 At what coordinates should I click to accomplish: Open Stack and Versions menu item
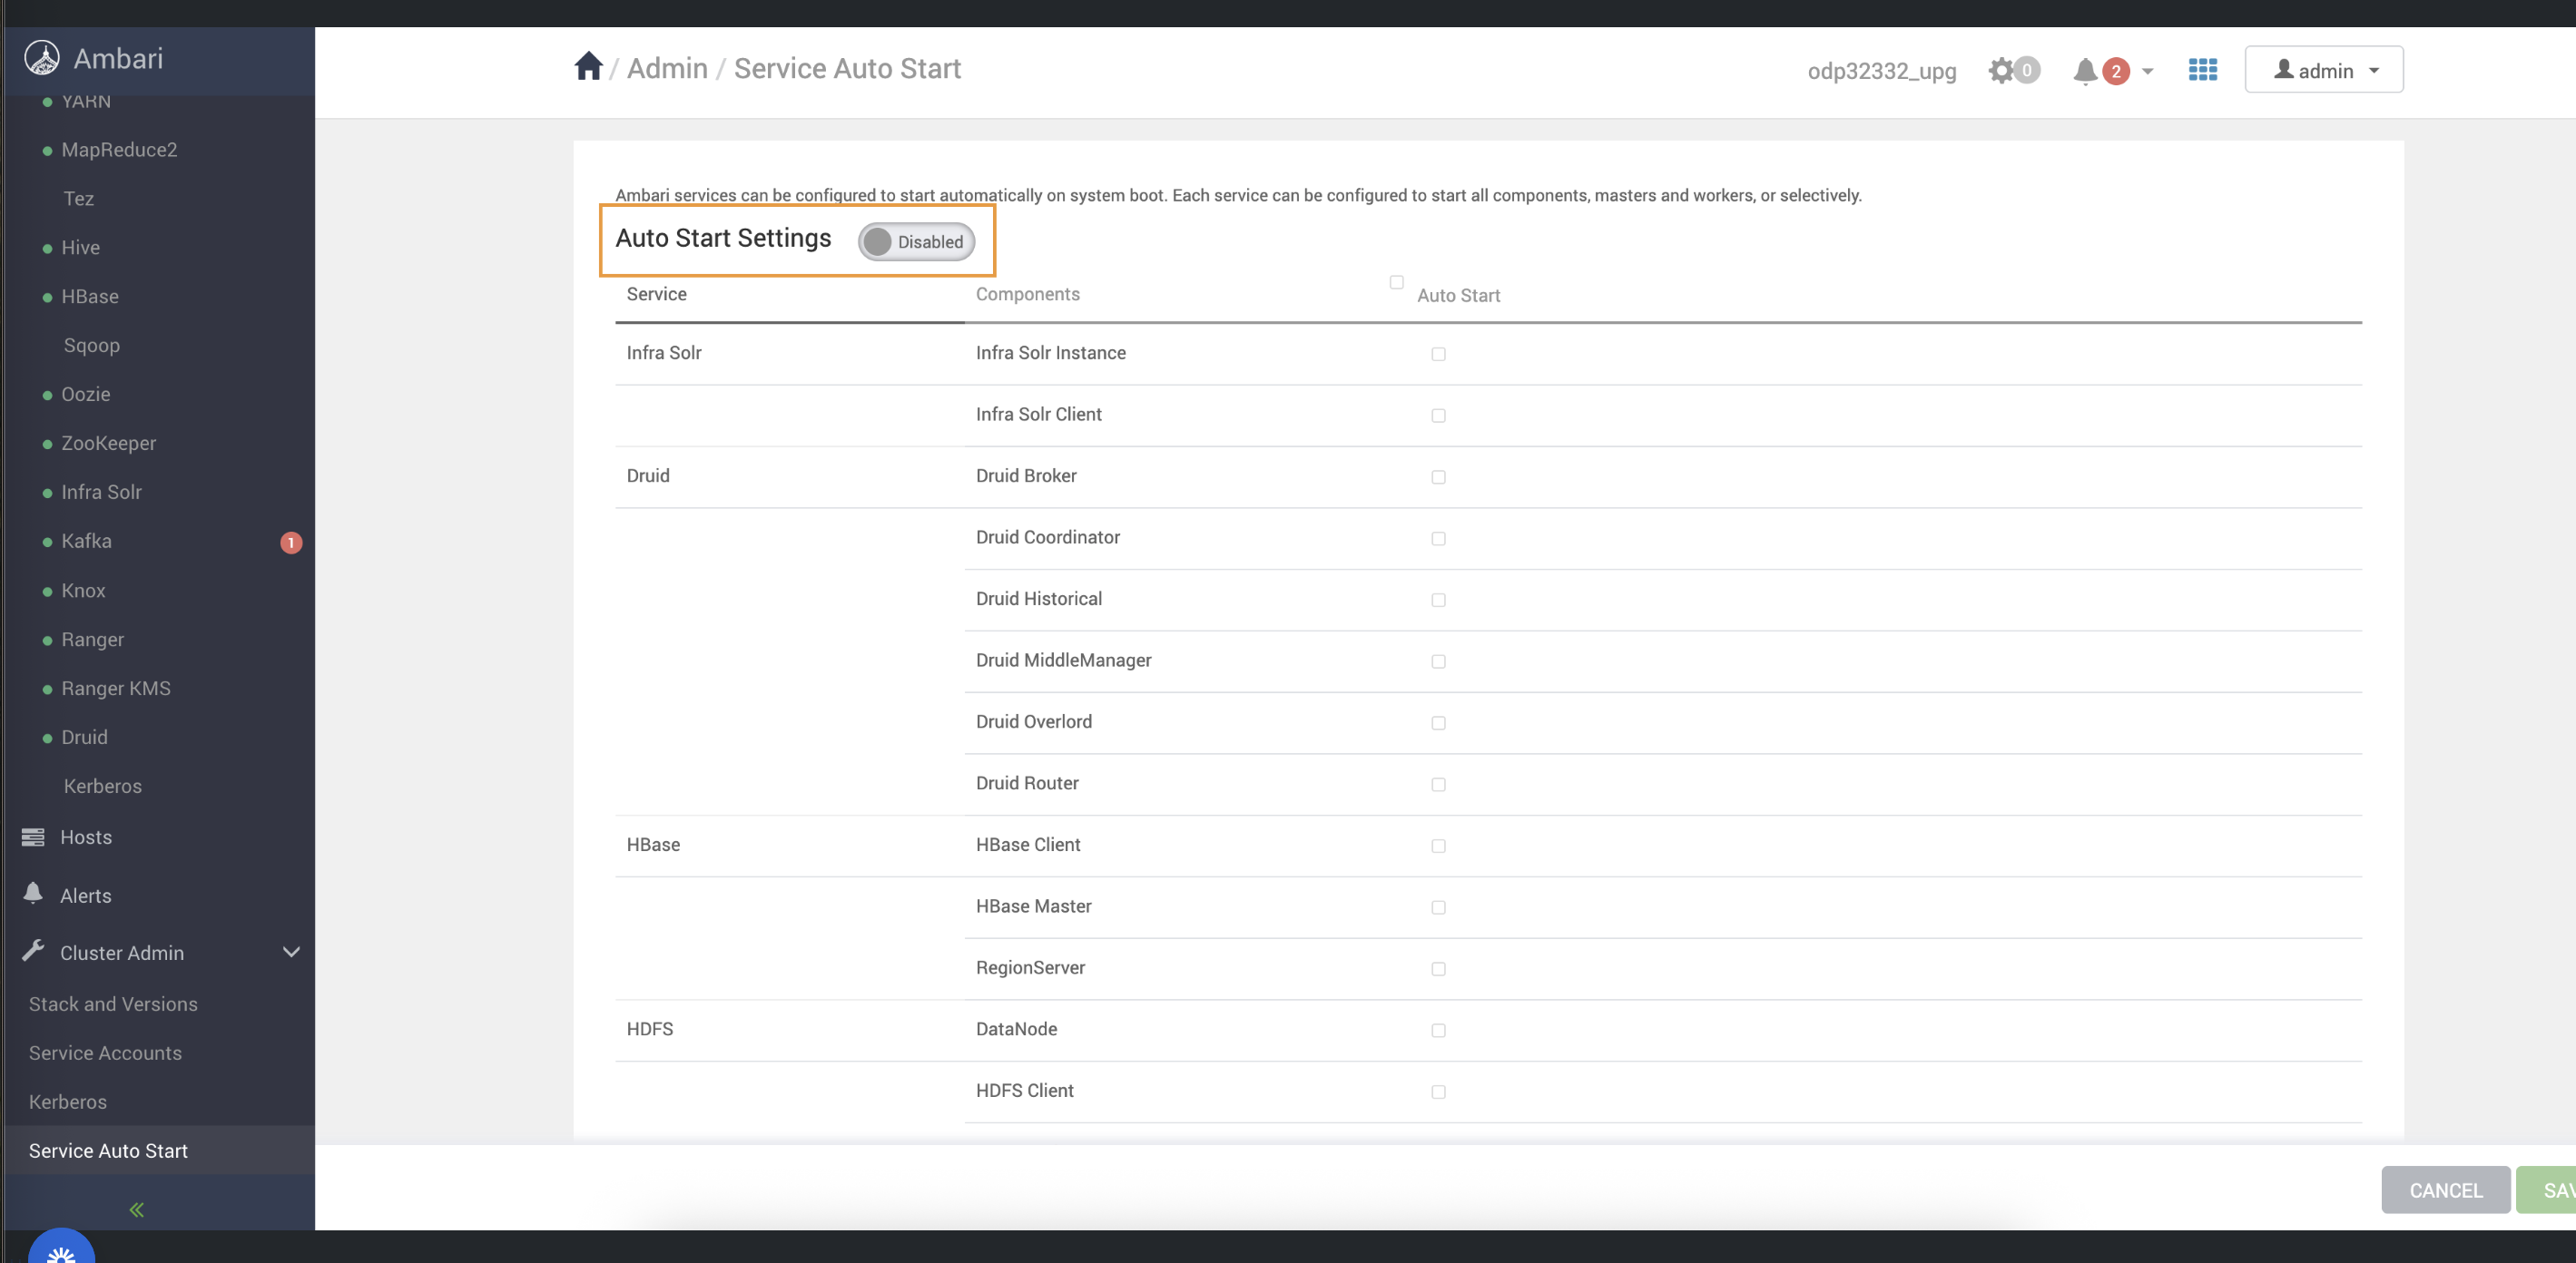point(113,1004)
